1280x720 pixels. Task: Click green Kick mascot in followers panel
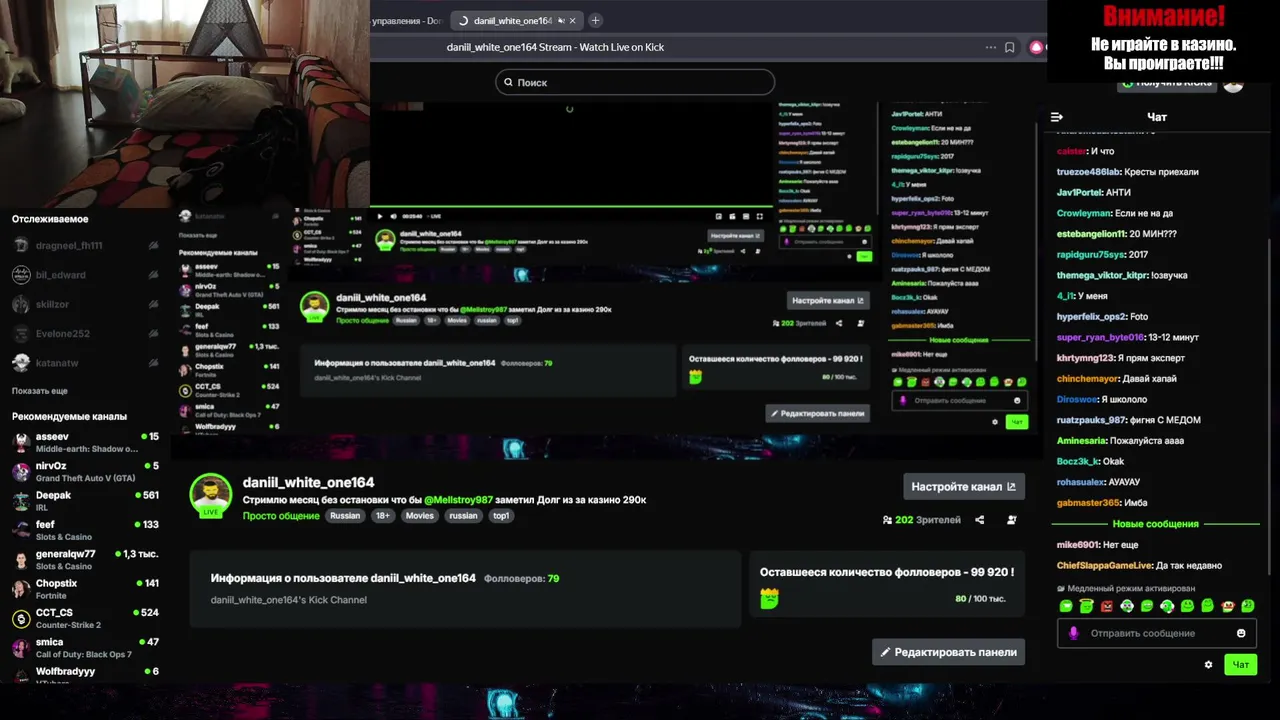[769, 599]
